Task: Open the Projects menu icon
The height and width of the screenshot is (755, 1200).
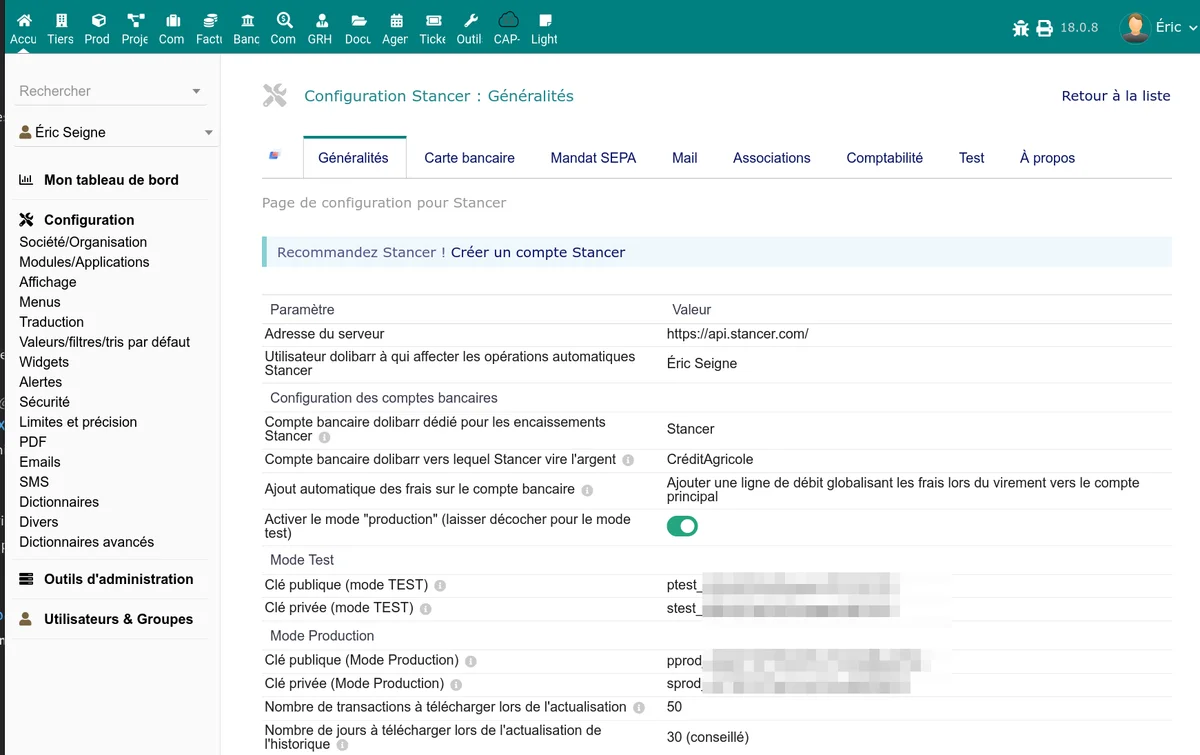Action: [135, 20]
